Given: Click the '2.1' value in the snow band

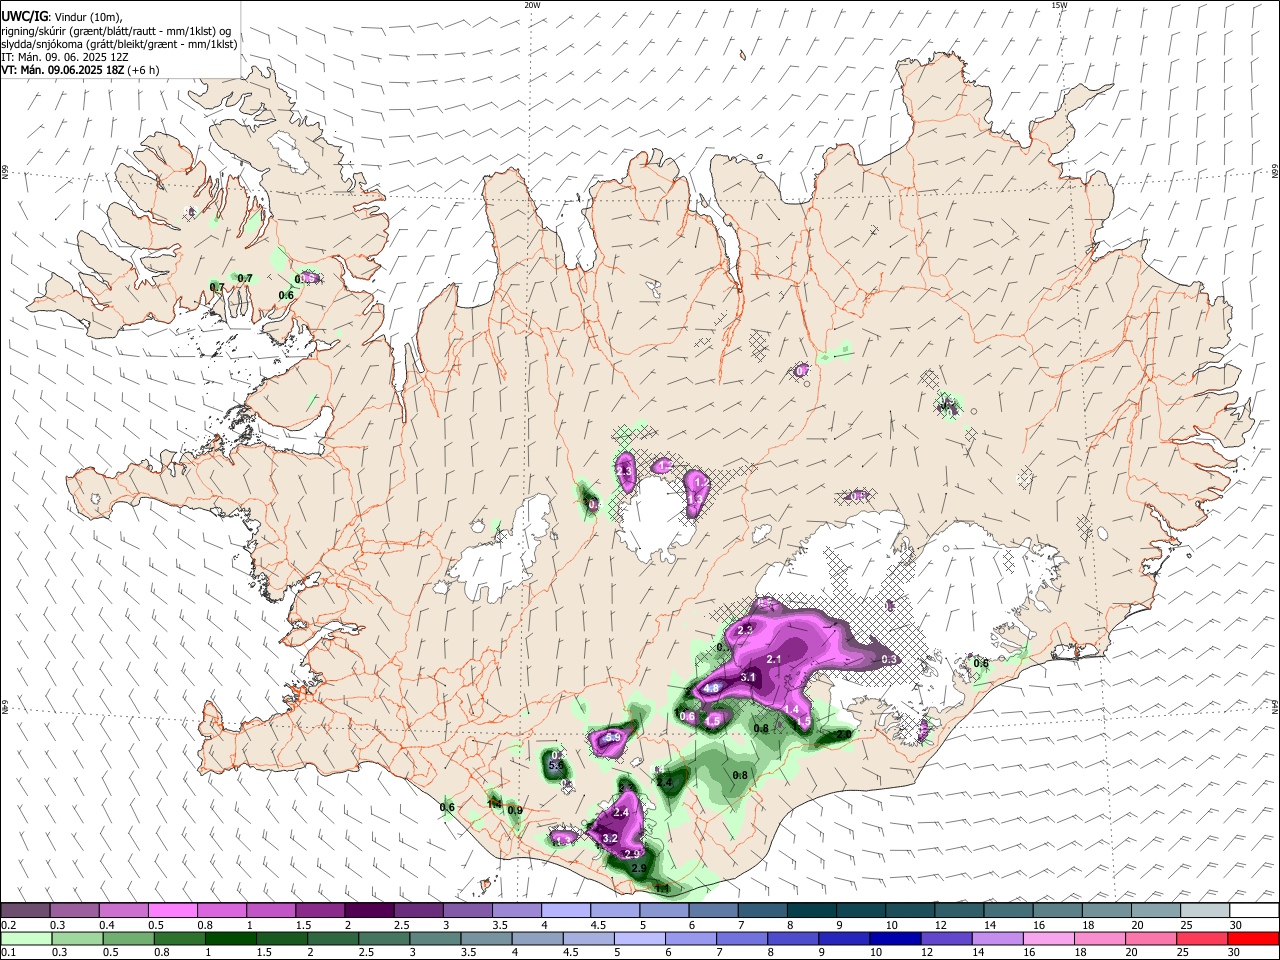Looking at the screenshot, I should click(773, 660).
